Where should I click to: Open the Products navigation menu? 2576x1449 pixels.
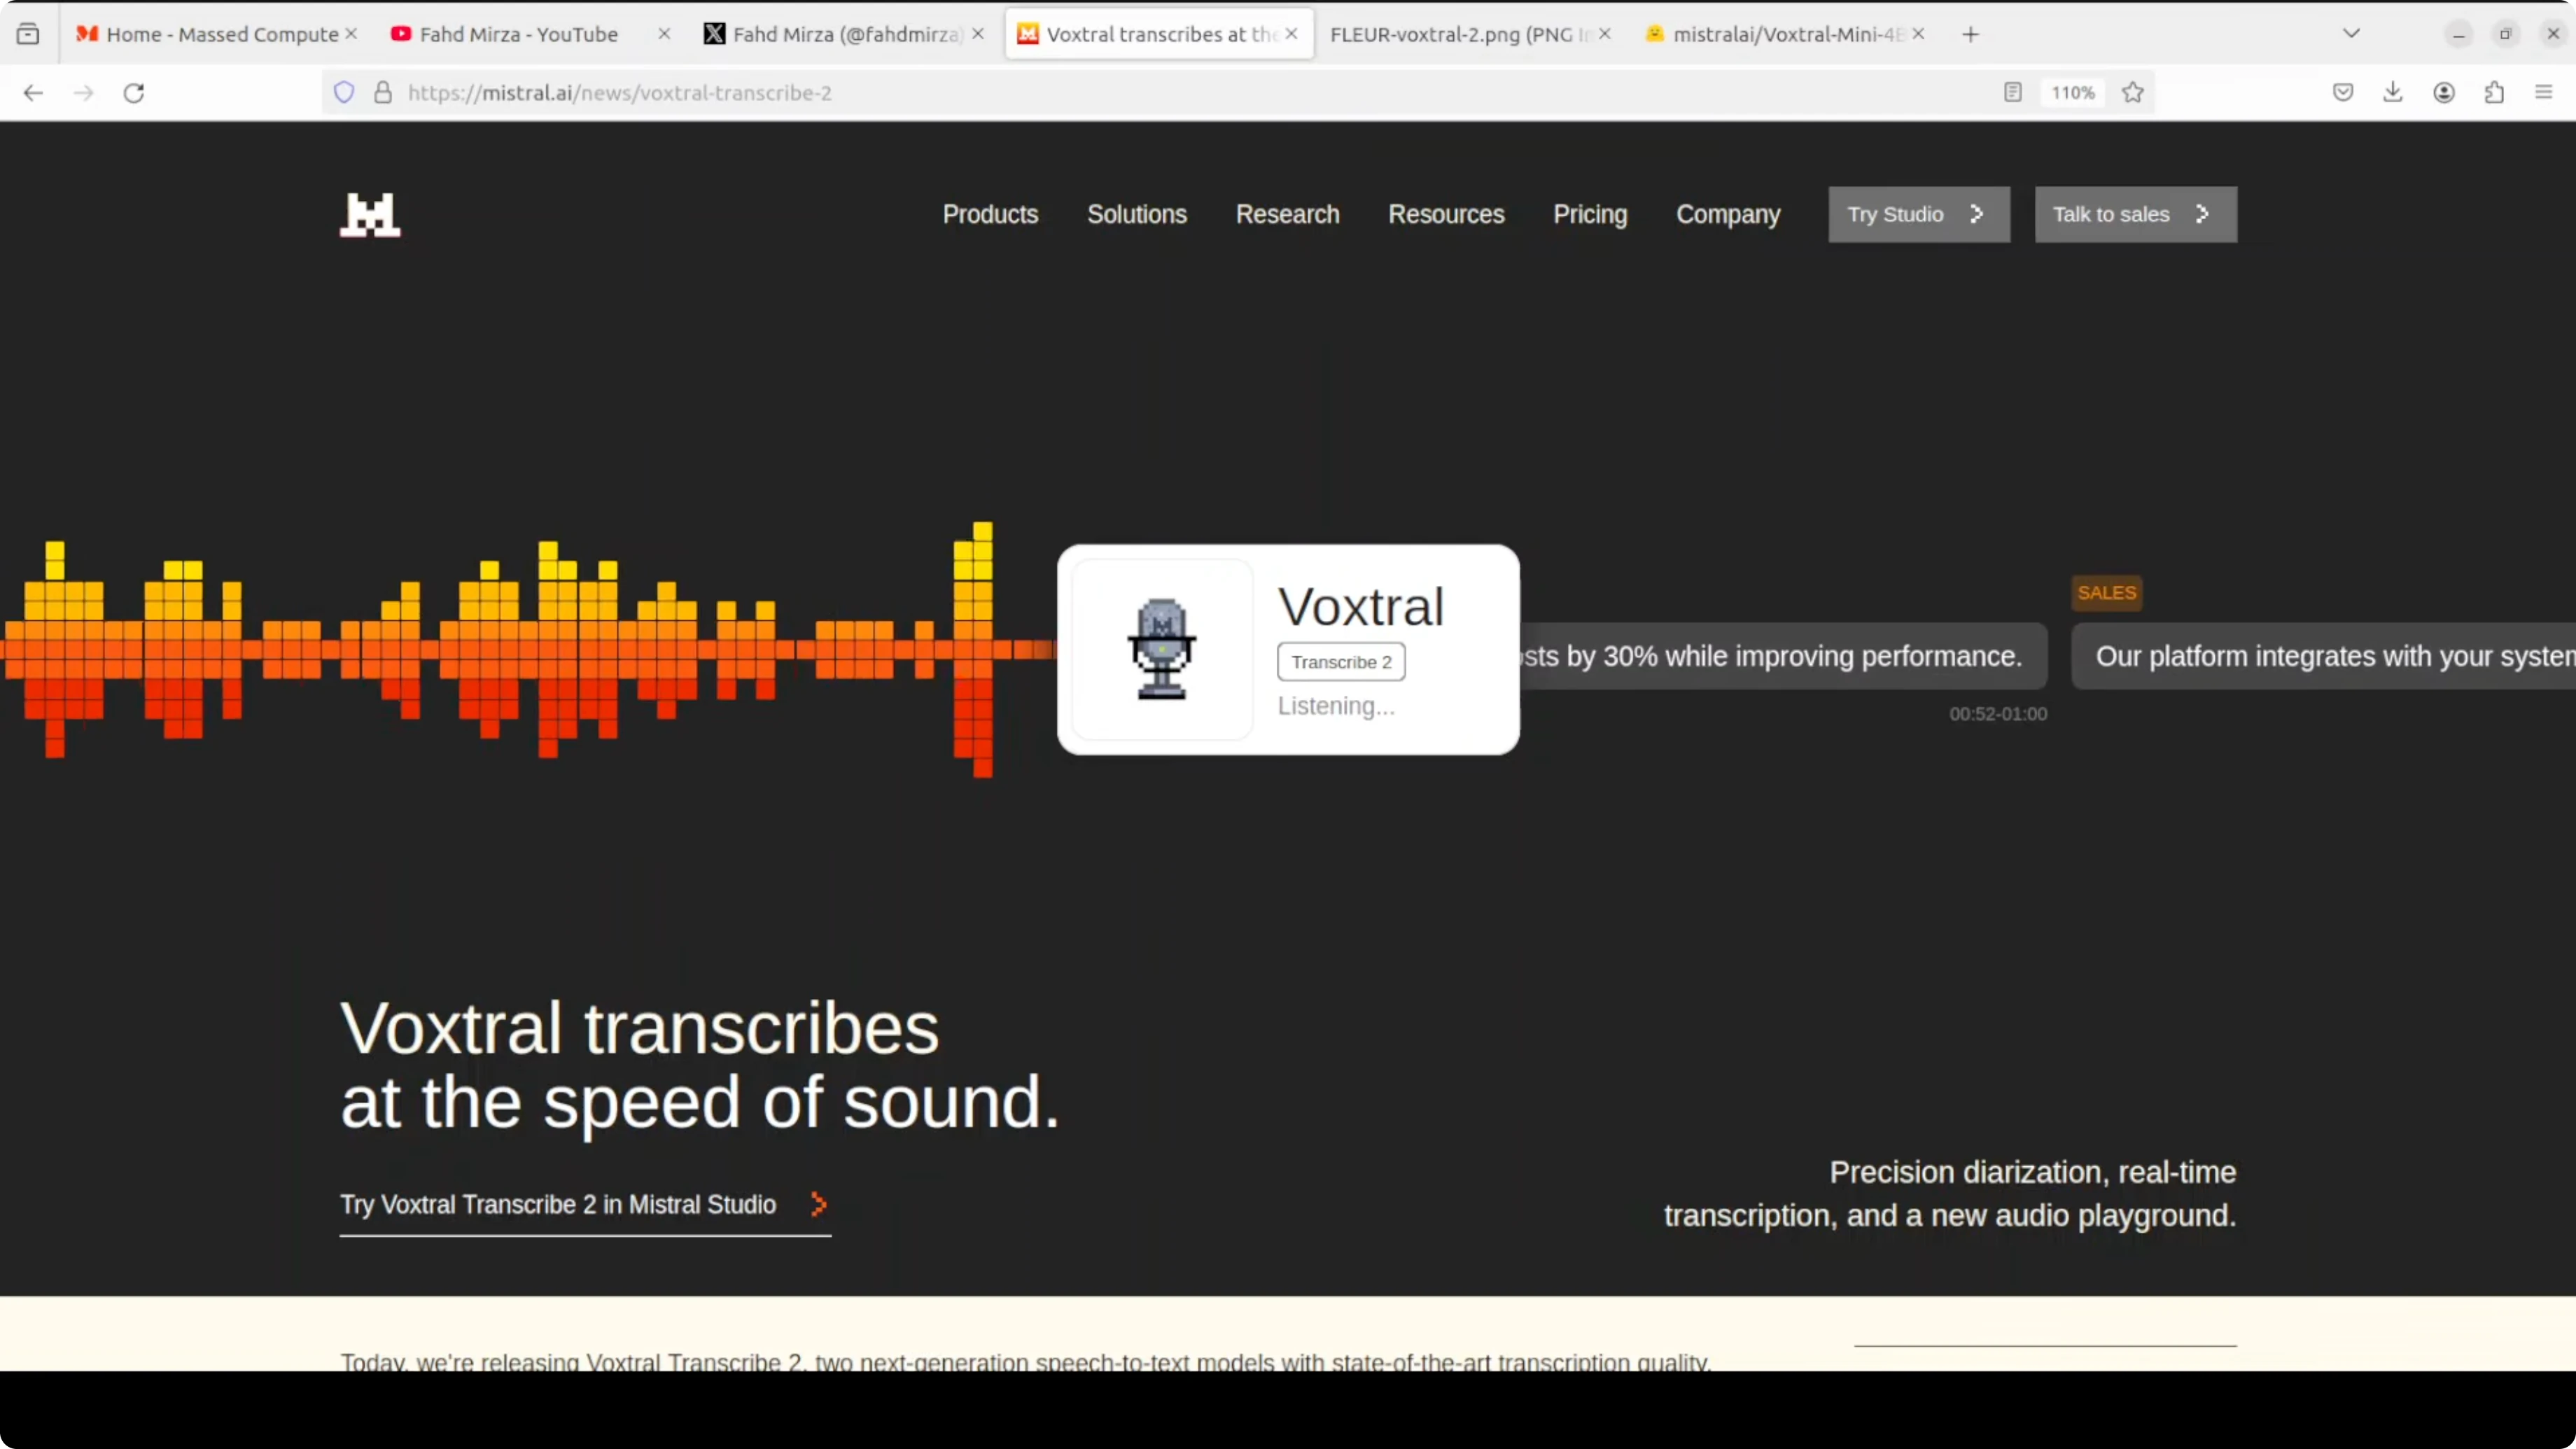990,214
